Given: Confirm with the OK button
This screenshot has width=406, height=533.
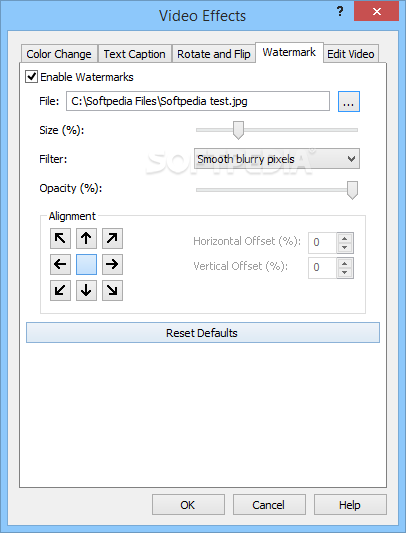Looking at the screenshot, I should tap(188, 505).
